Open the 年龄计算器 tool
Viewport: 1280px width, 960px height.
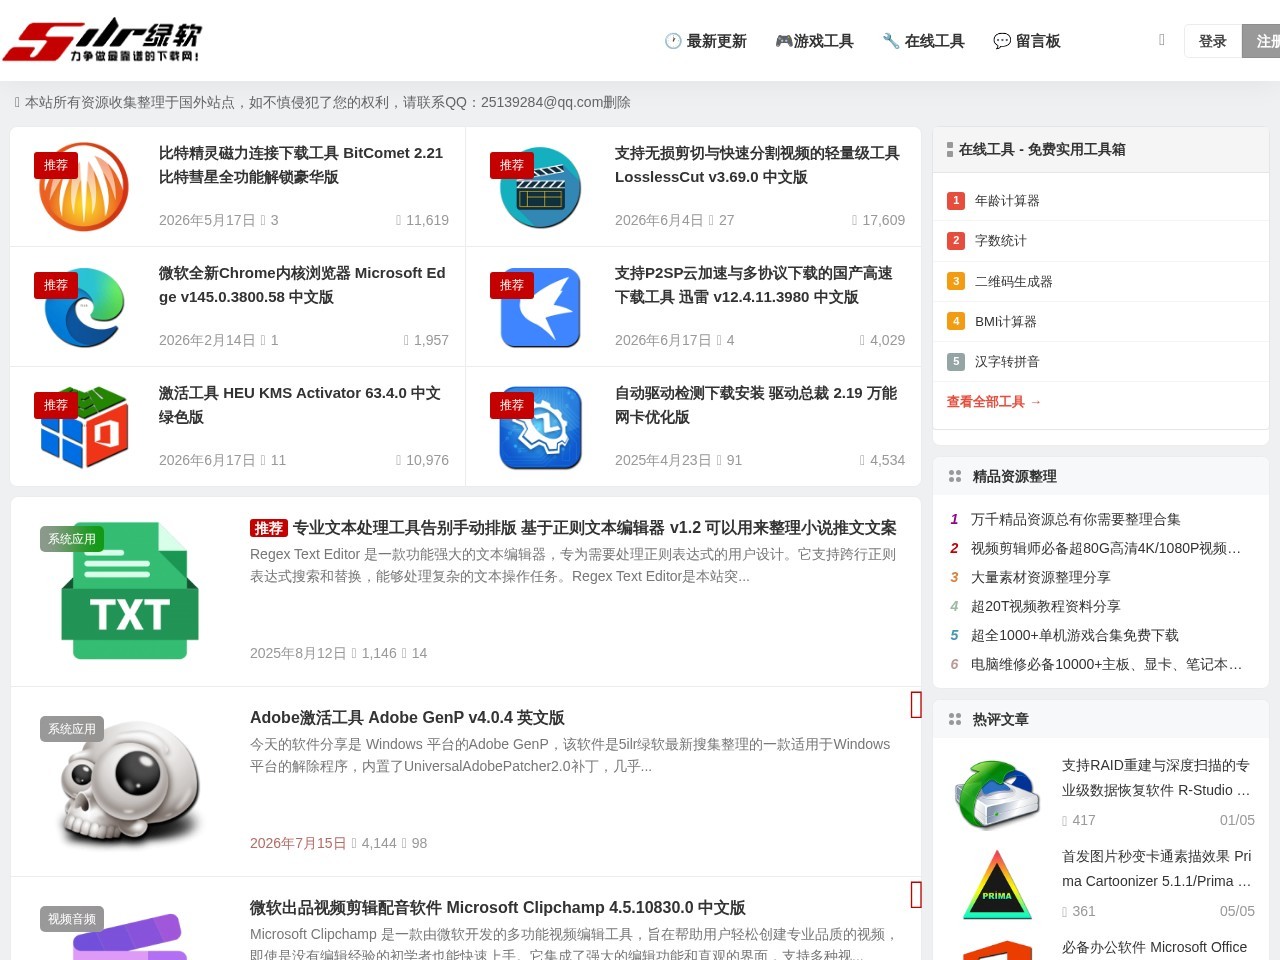point(1007,201)
